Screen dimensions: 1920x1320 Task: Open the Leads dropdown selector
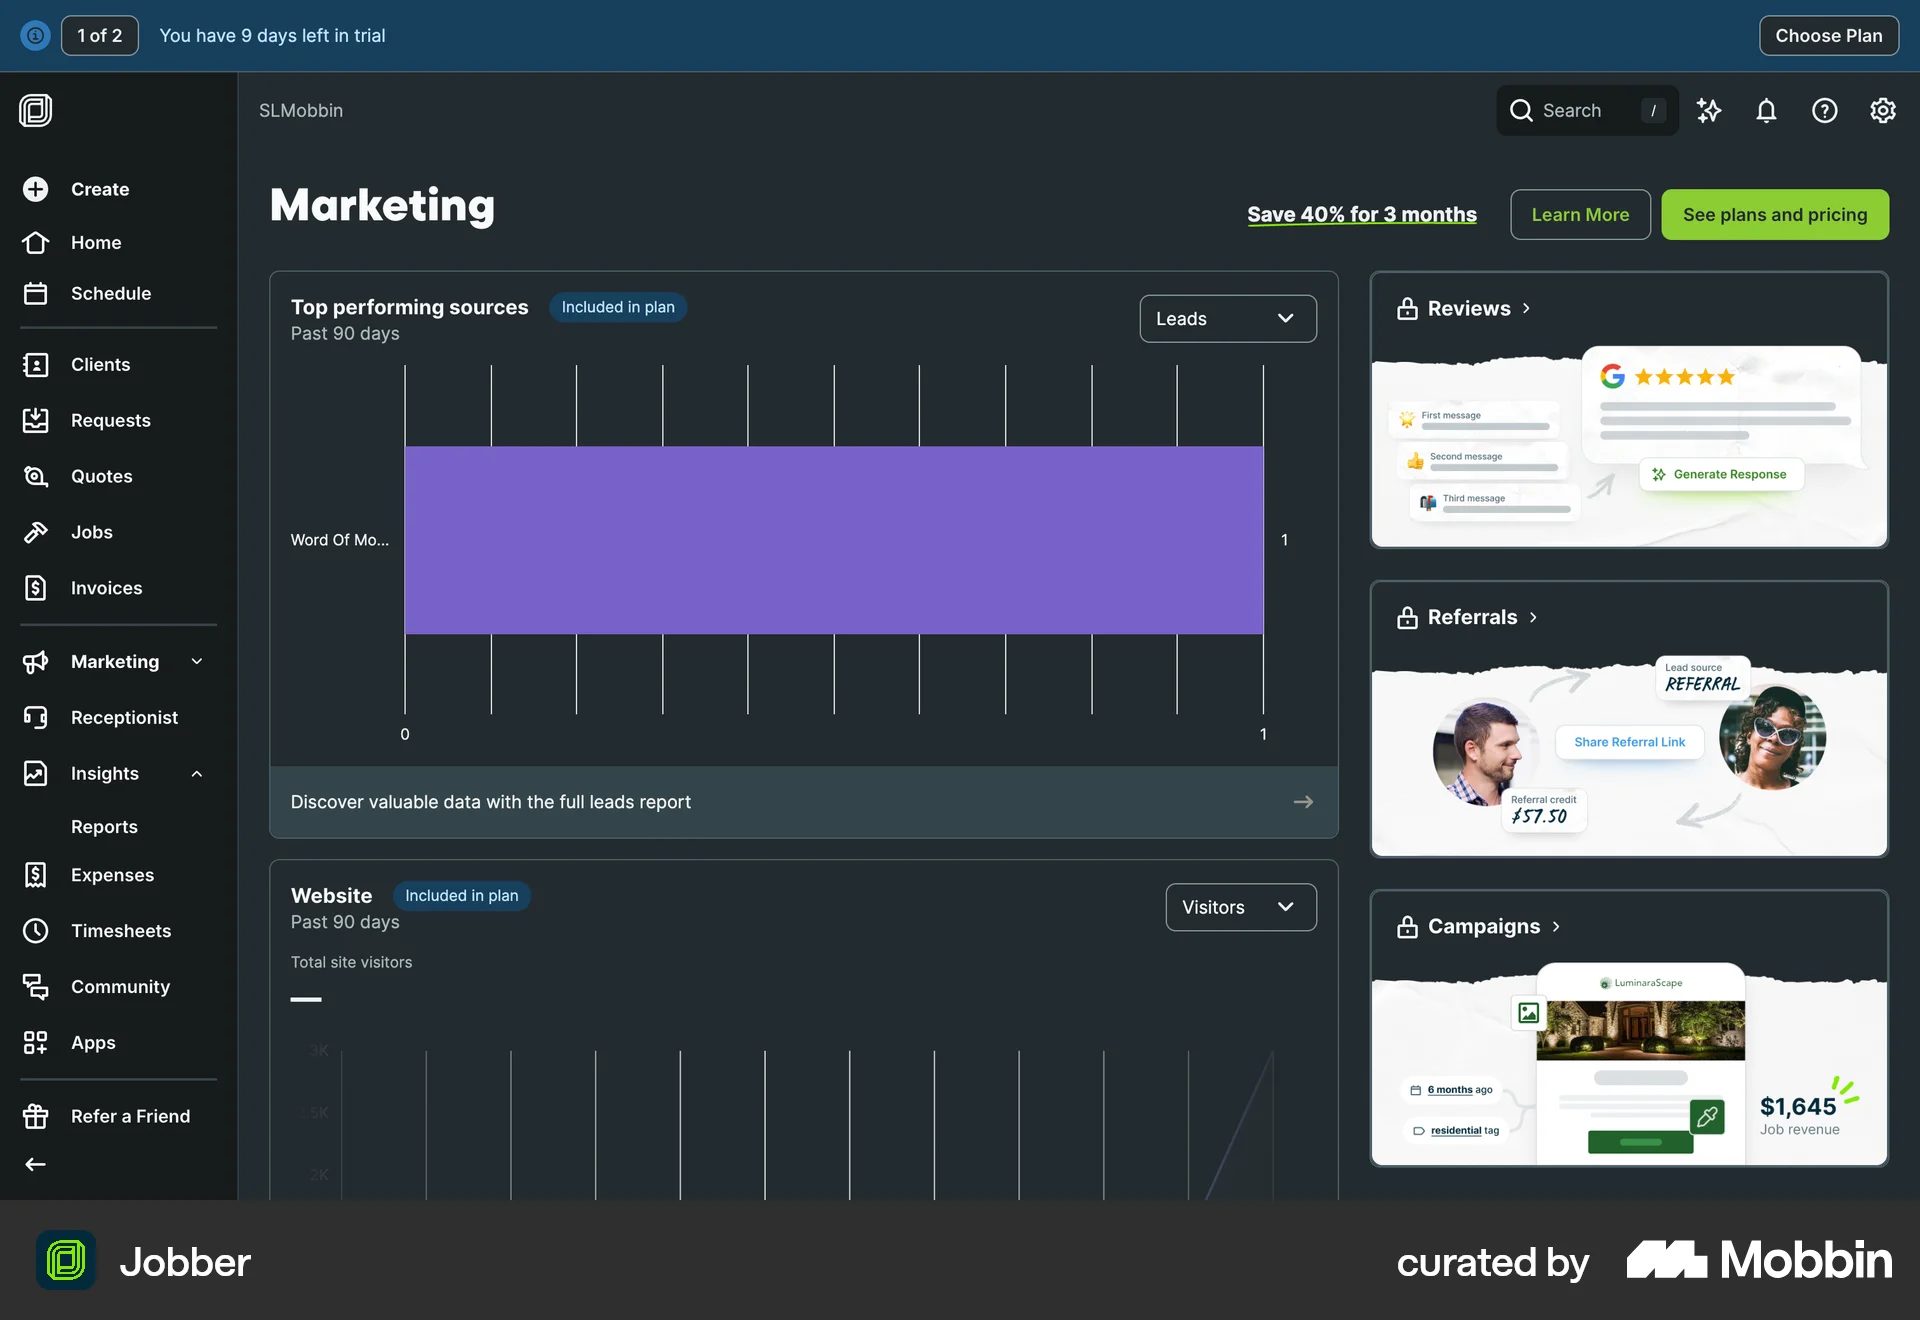click(1227, 319)
